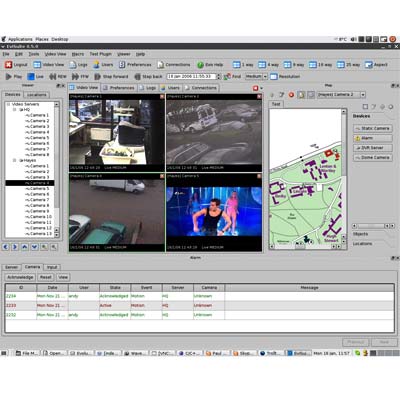Switch to 1 way video layout

tap(243, 65)
